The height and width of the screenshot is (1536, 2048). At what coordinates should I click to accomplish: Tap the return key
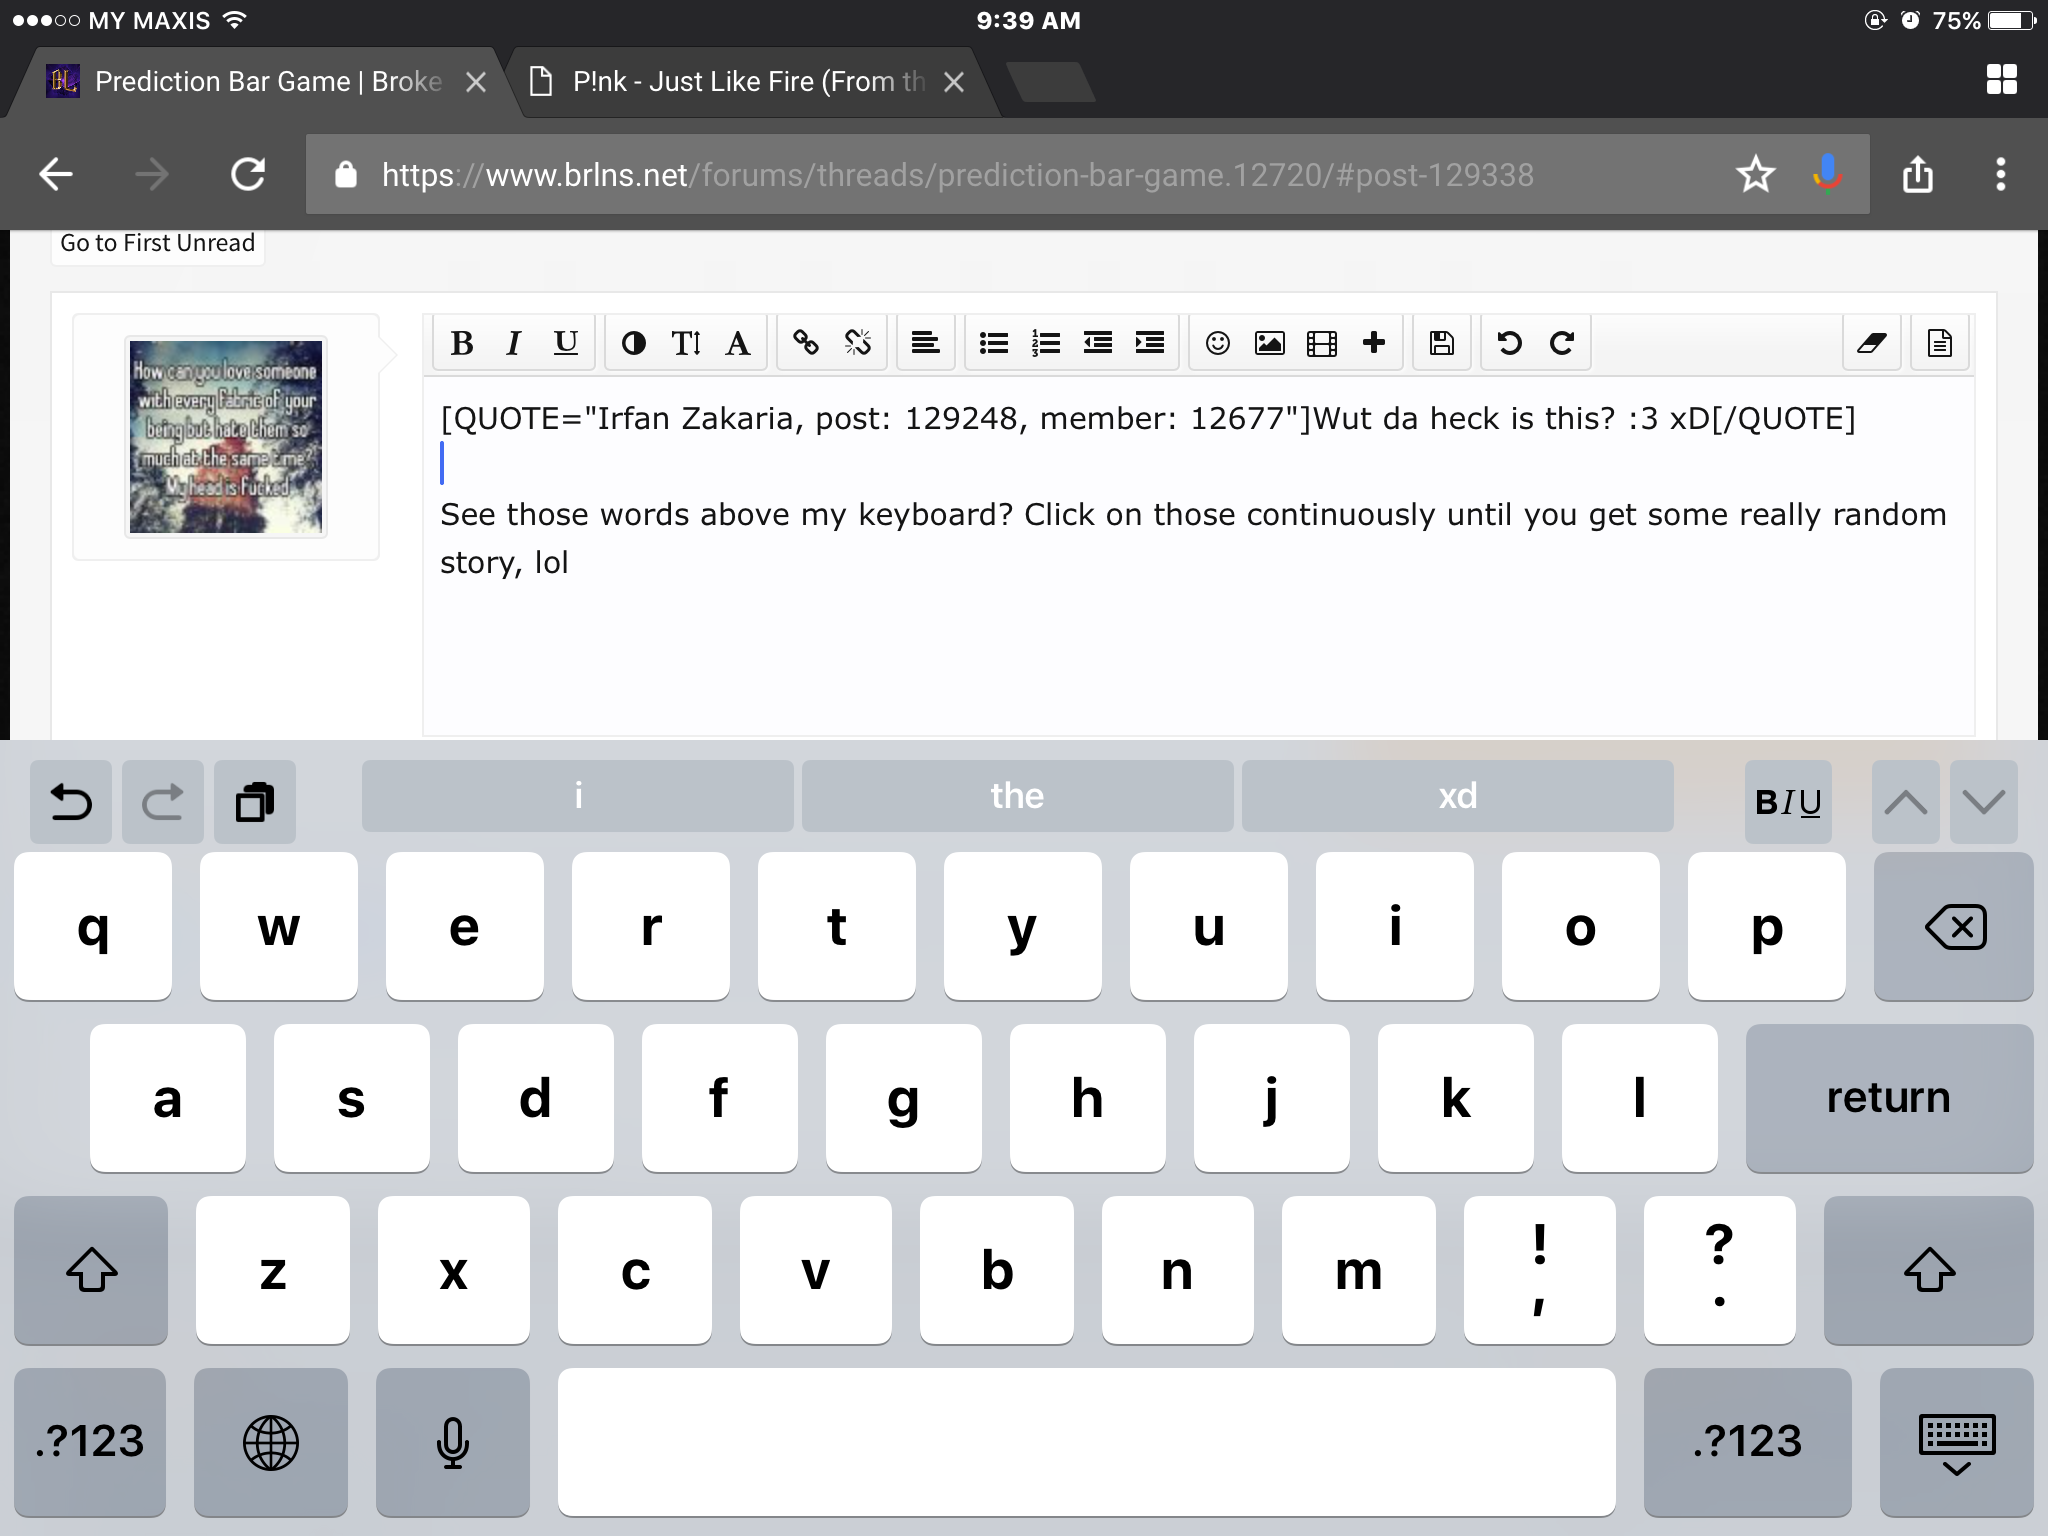[1889, 1098]
